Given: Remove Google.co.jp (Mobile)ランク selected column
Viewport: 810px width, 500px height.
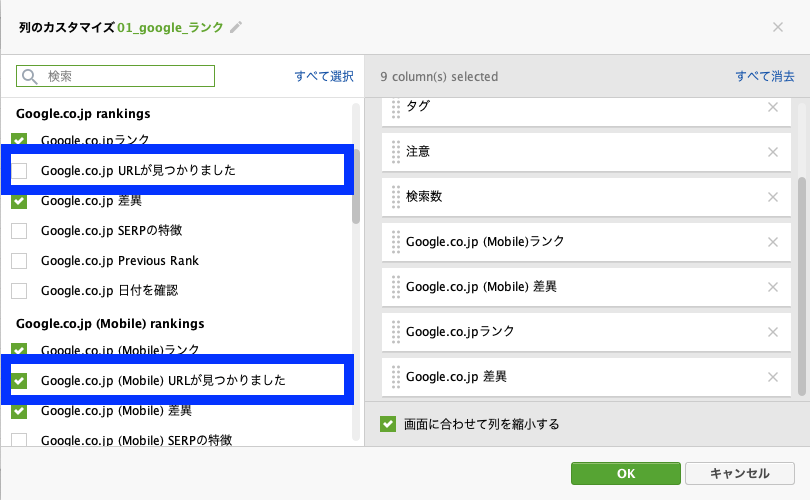Looking at the screenshot, I should coord(773,242).
